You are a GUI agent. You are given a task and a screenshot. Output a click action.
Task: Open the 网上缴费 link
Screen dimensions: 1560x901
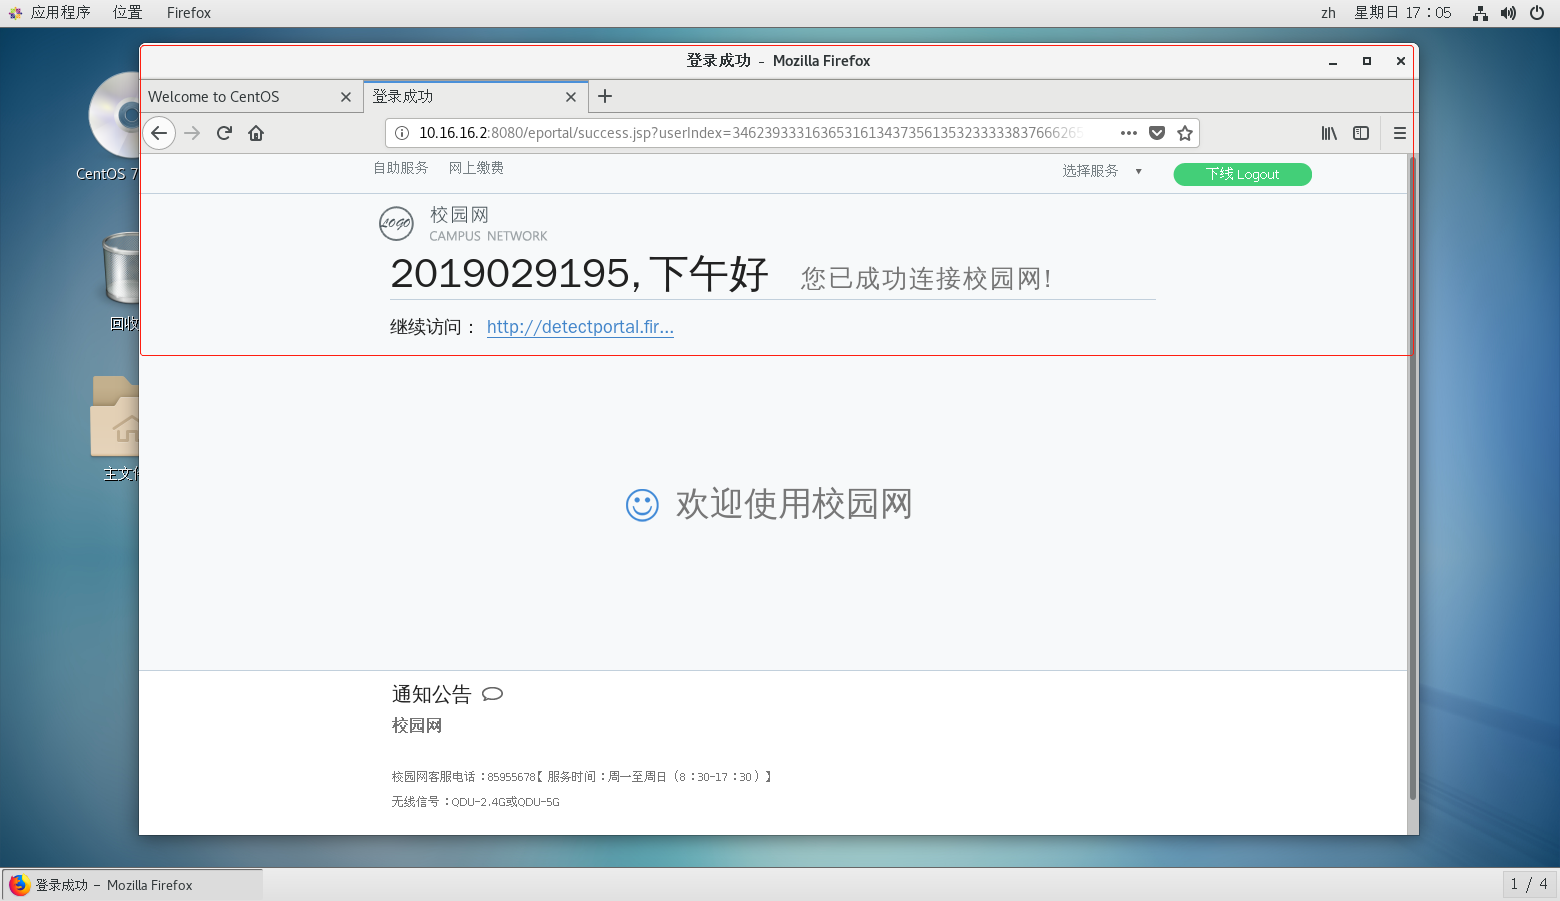[476, 168]
